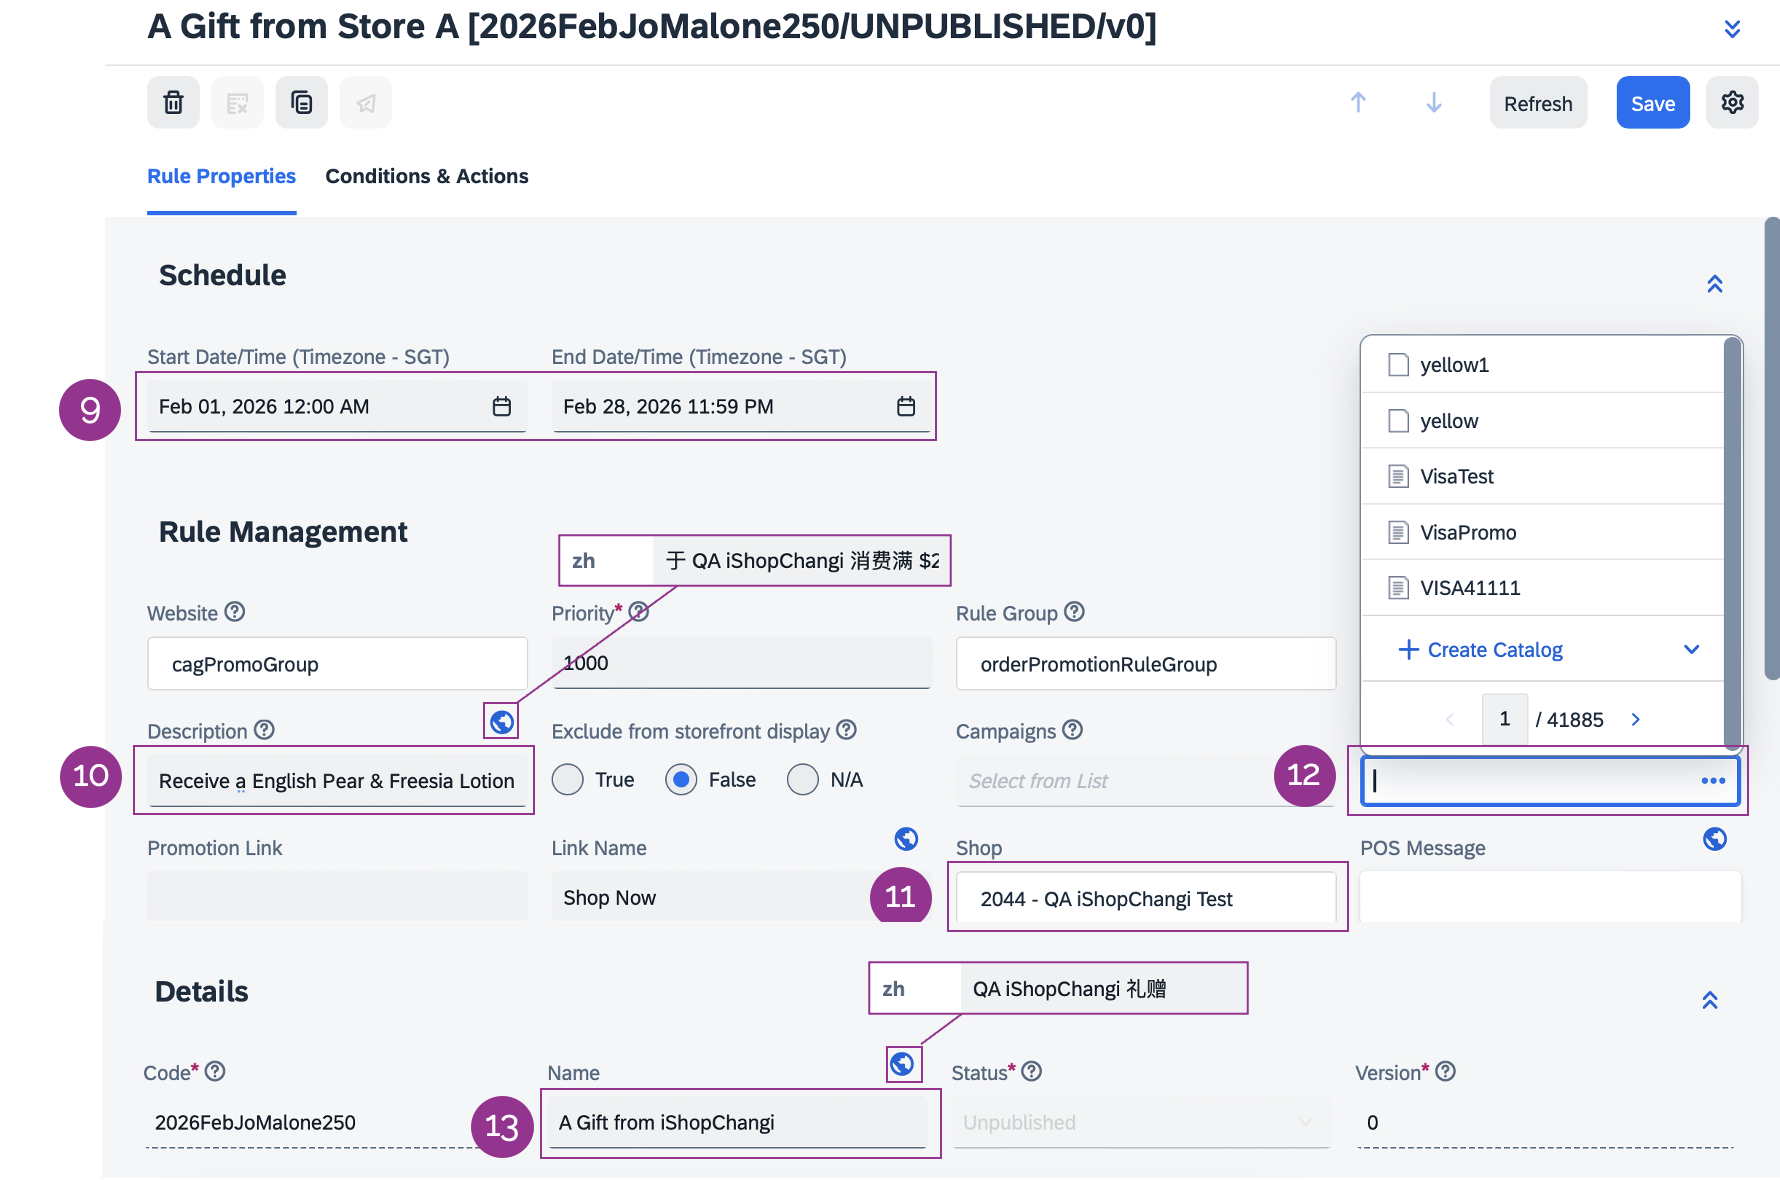
Task: Expand the Create Catalog chevron
Action: (x=1691, y=650)
